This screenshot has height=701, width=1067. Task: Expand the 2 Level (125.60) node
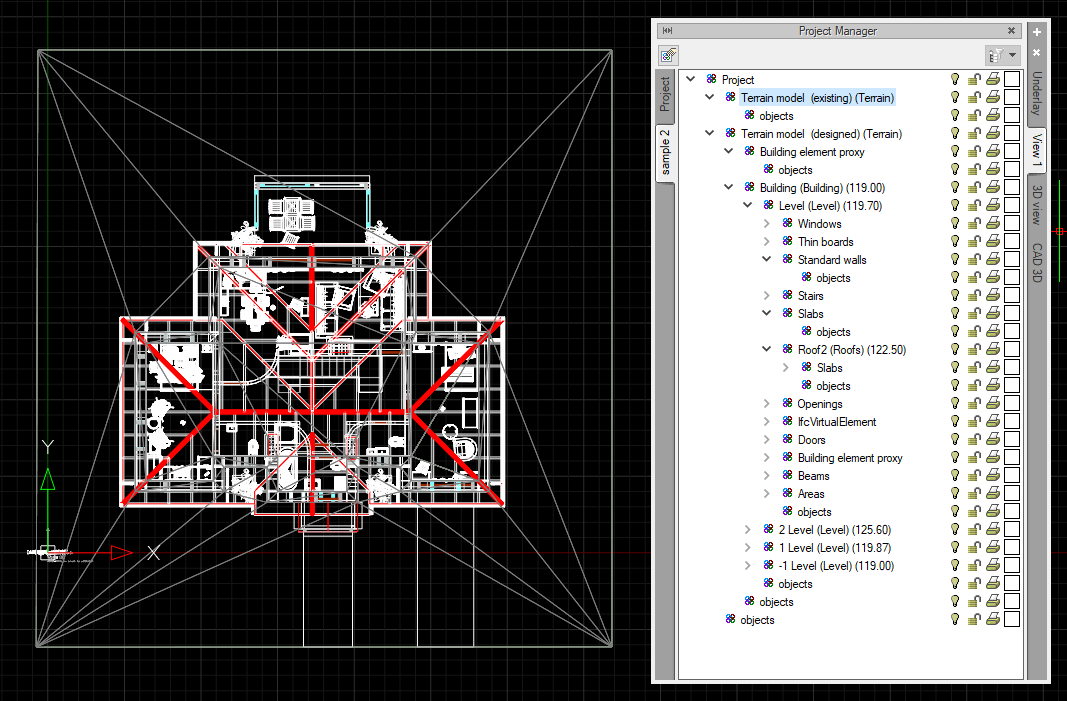click(747, 529)
